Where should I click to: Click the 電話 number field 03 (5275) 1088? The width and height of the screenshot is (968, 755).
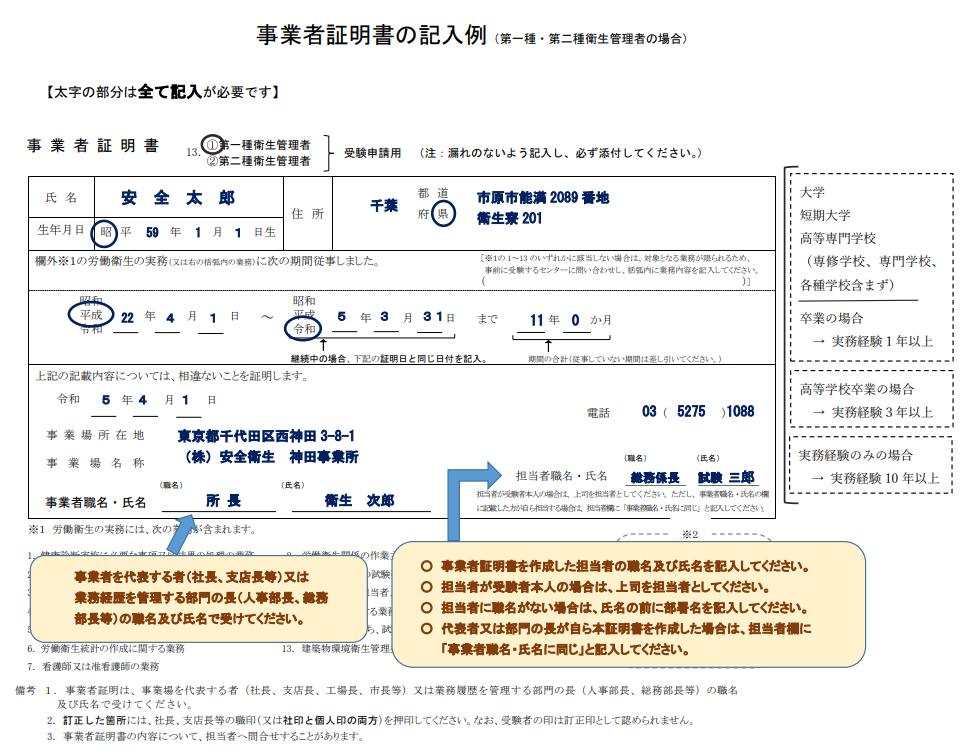click(x=698, y=411)
